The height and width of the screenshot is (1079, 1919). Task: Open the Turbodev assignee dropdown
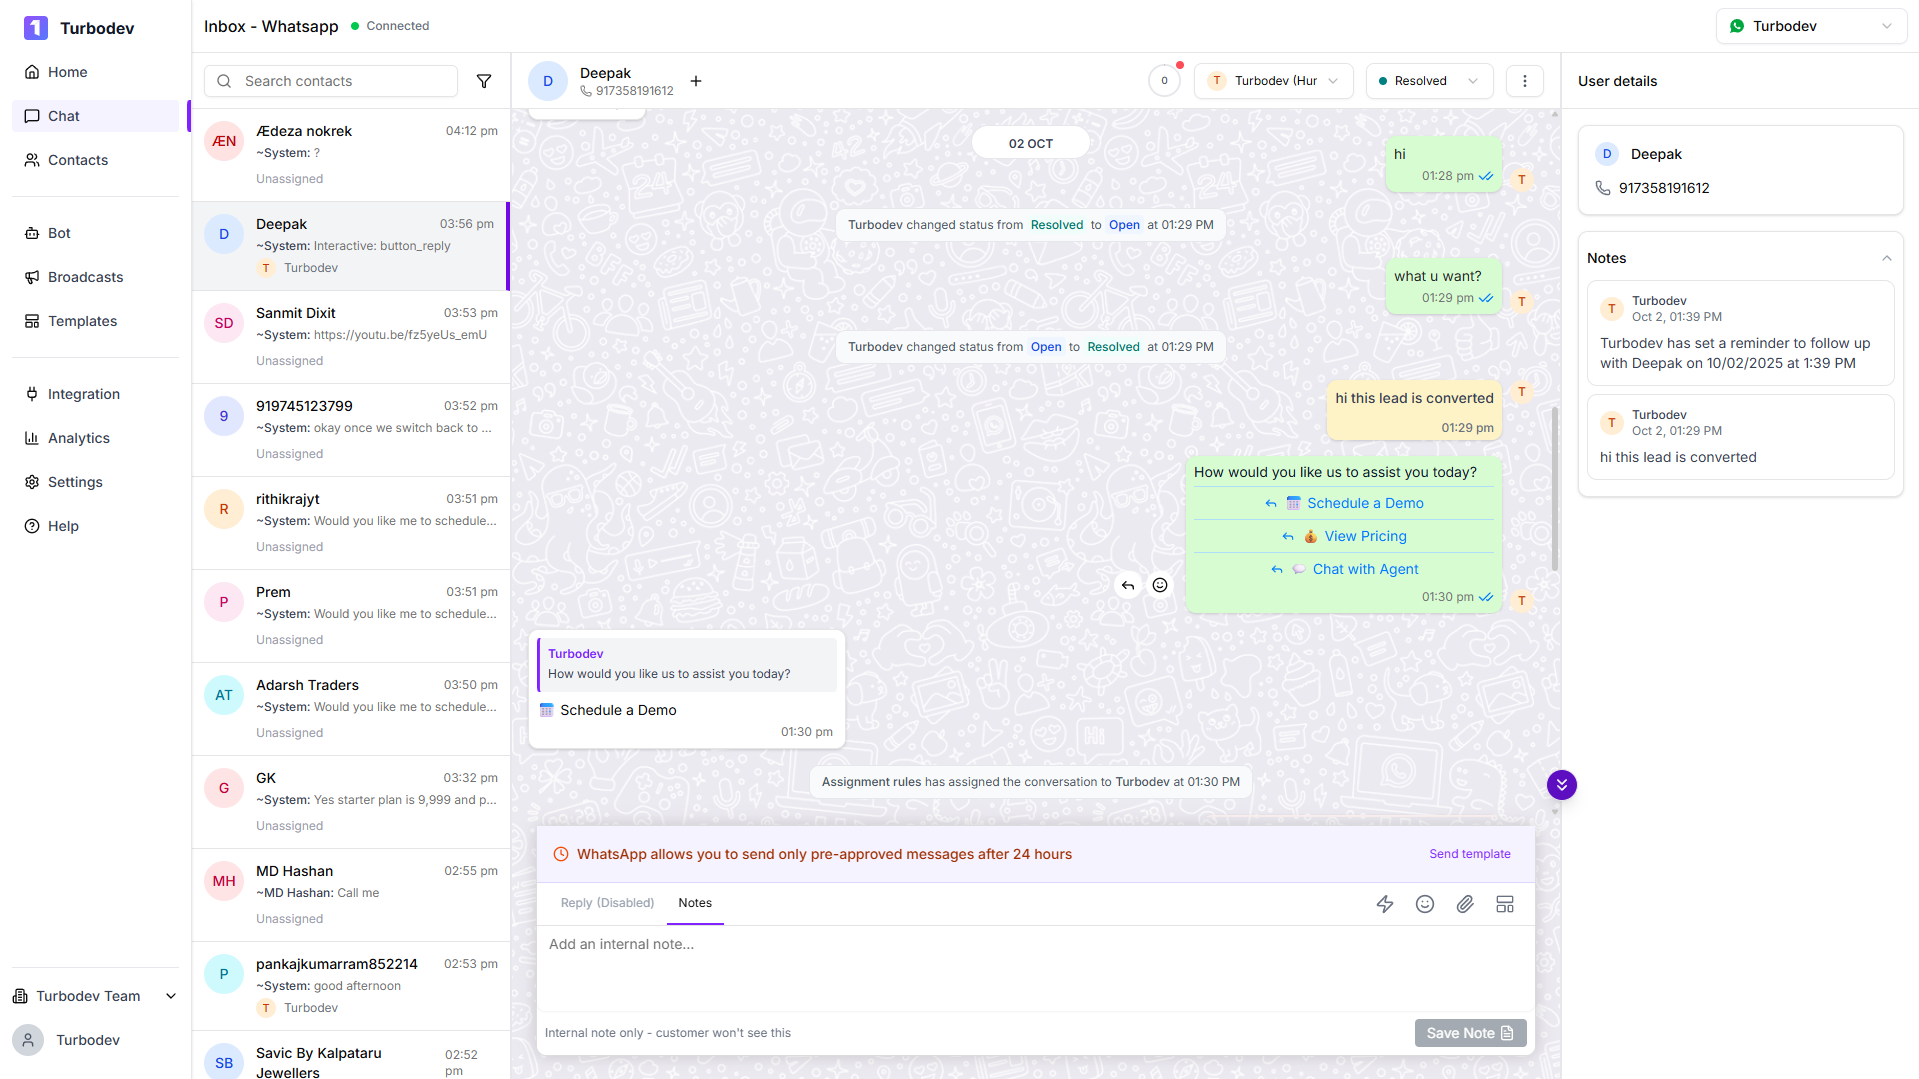pos(1273,81)
